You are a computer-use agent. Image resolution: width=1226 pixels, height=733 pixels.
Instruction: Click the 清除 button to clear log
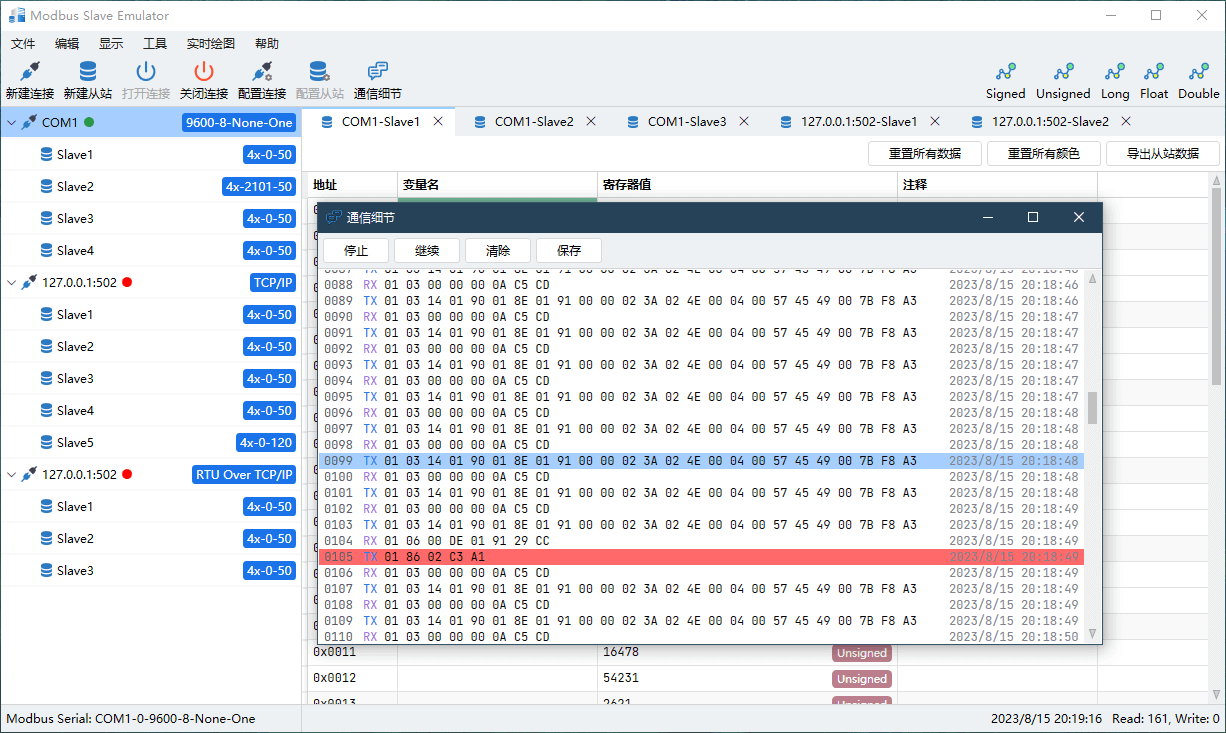click(498, 251)
